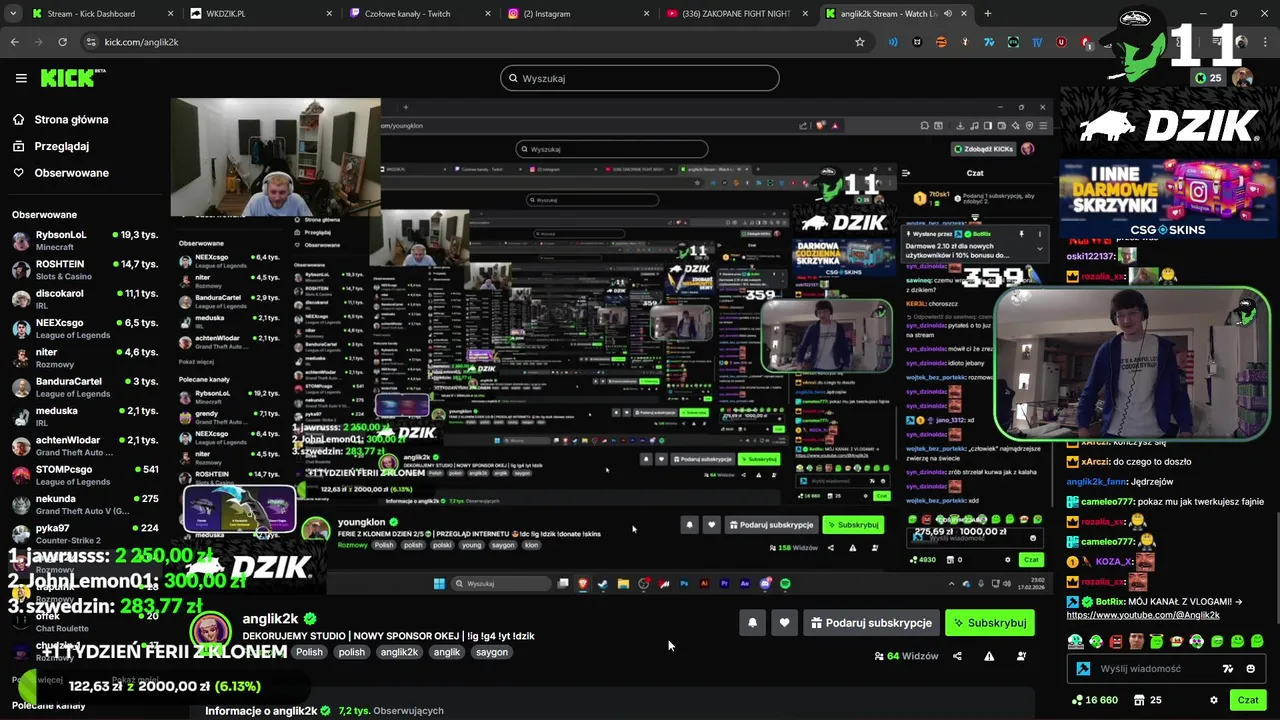Open the channel points balance showing 16 660
Image resolution: width=1280 pixels, height=720 pixels.
(x=1094, y=700)
